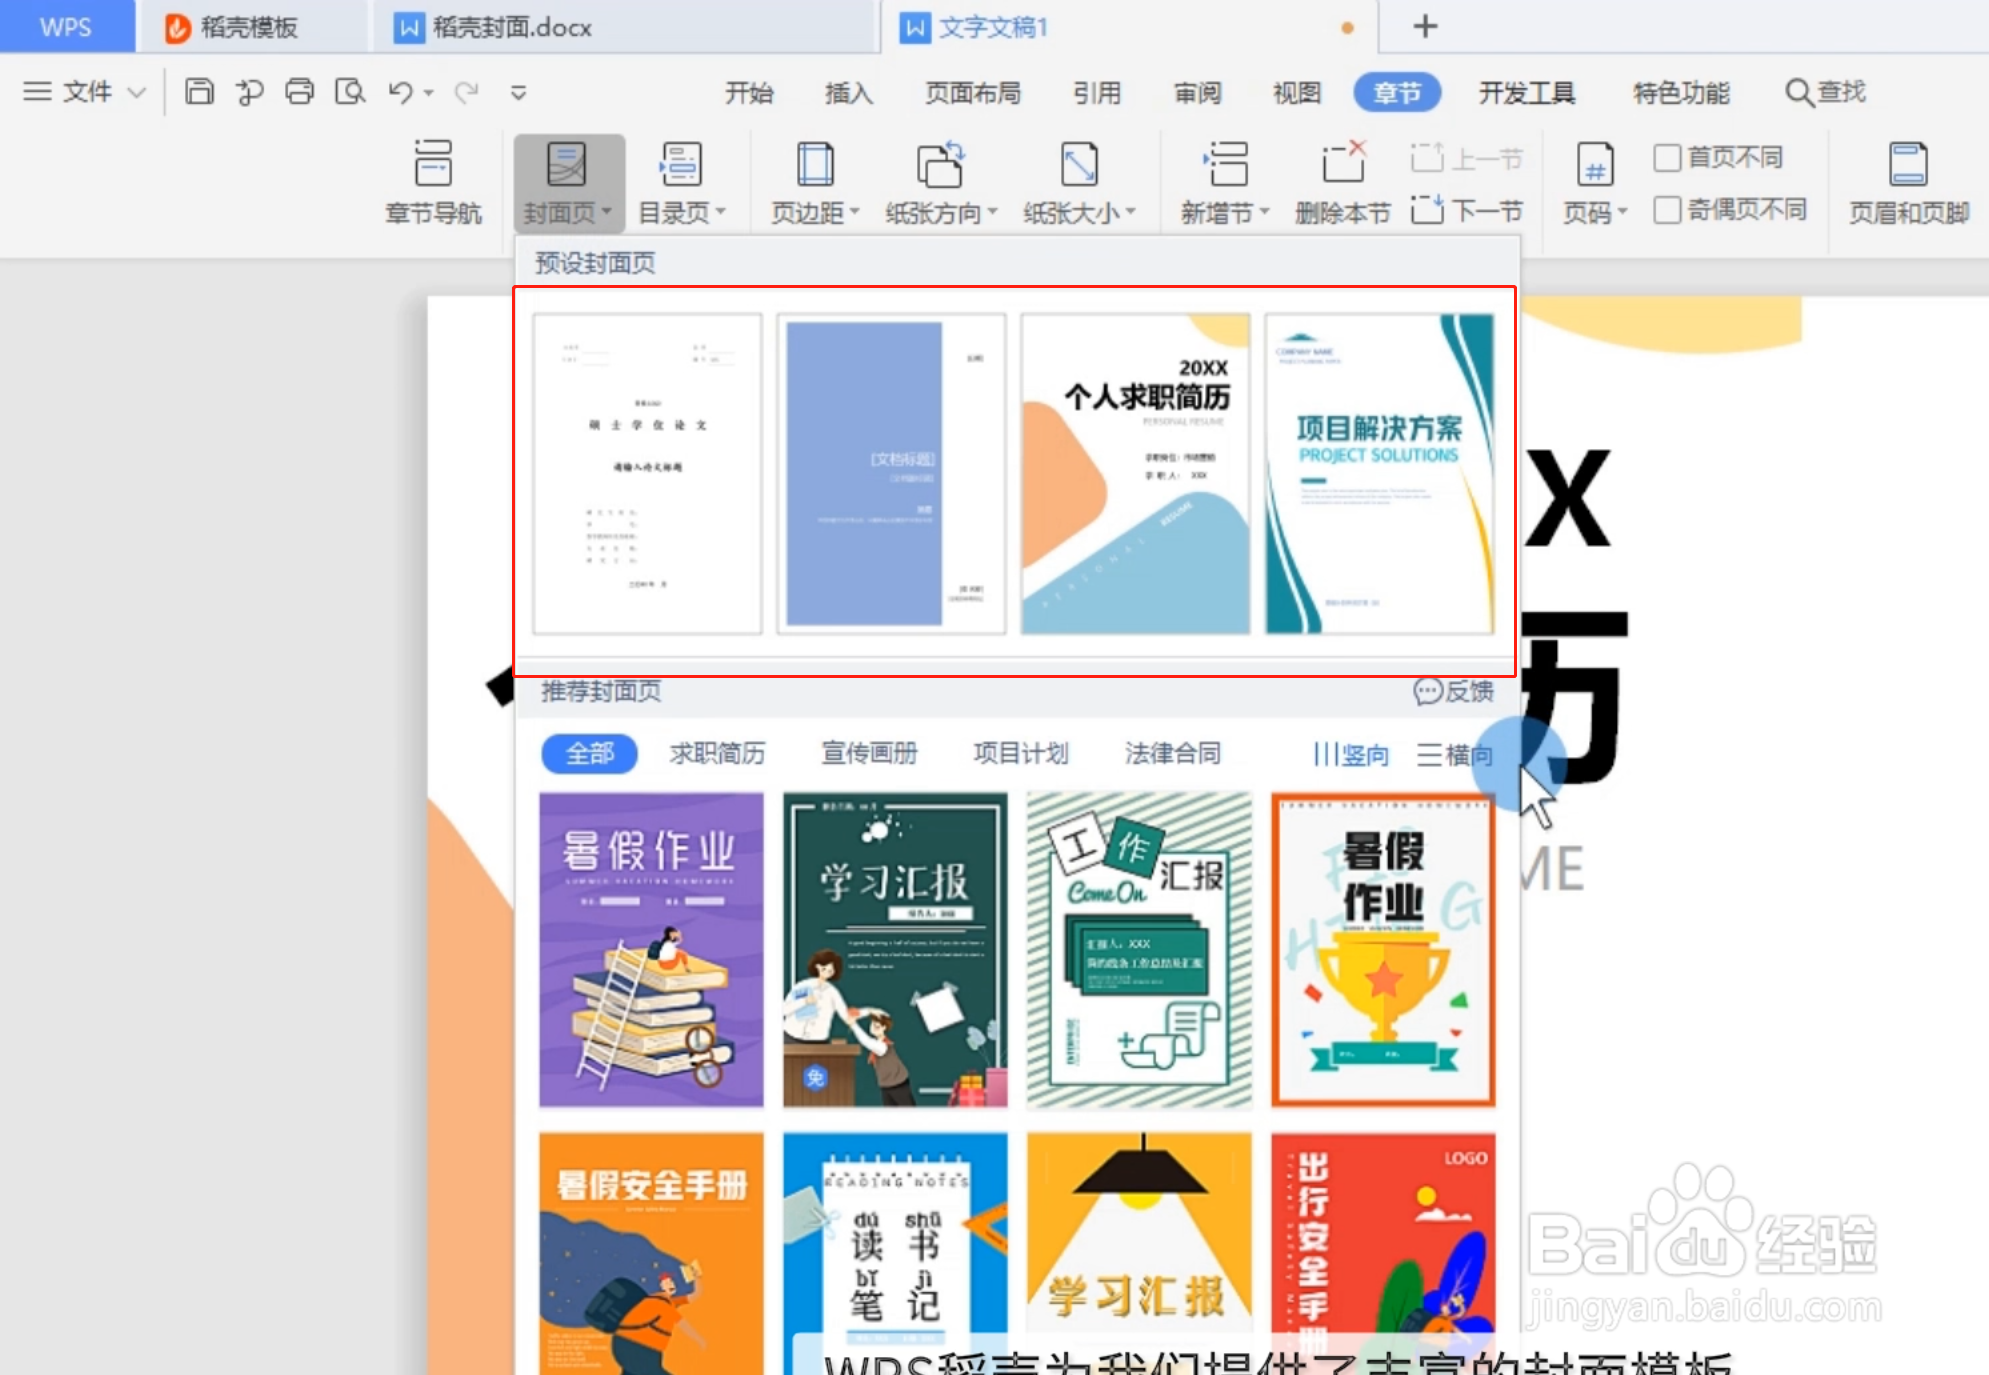Choose the orange 暑假安全手册 cover template
The width and height of the screenshot is (1989, 1375).
651,1253
